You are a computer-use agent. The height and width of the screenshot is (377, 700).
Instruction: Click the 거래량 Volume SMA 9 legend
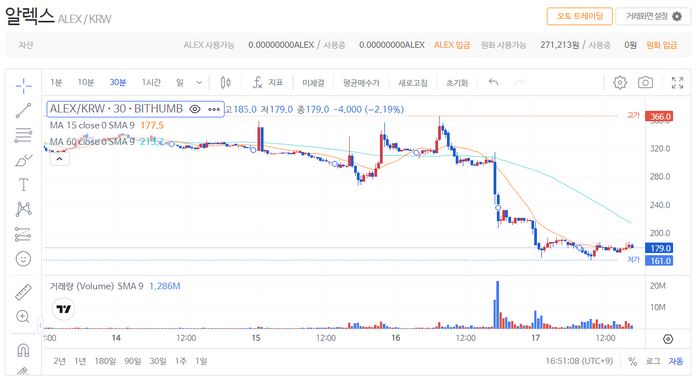pyautogui.click(x=115, y=286)
